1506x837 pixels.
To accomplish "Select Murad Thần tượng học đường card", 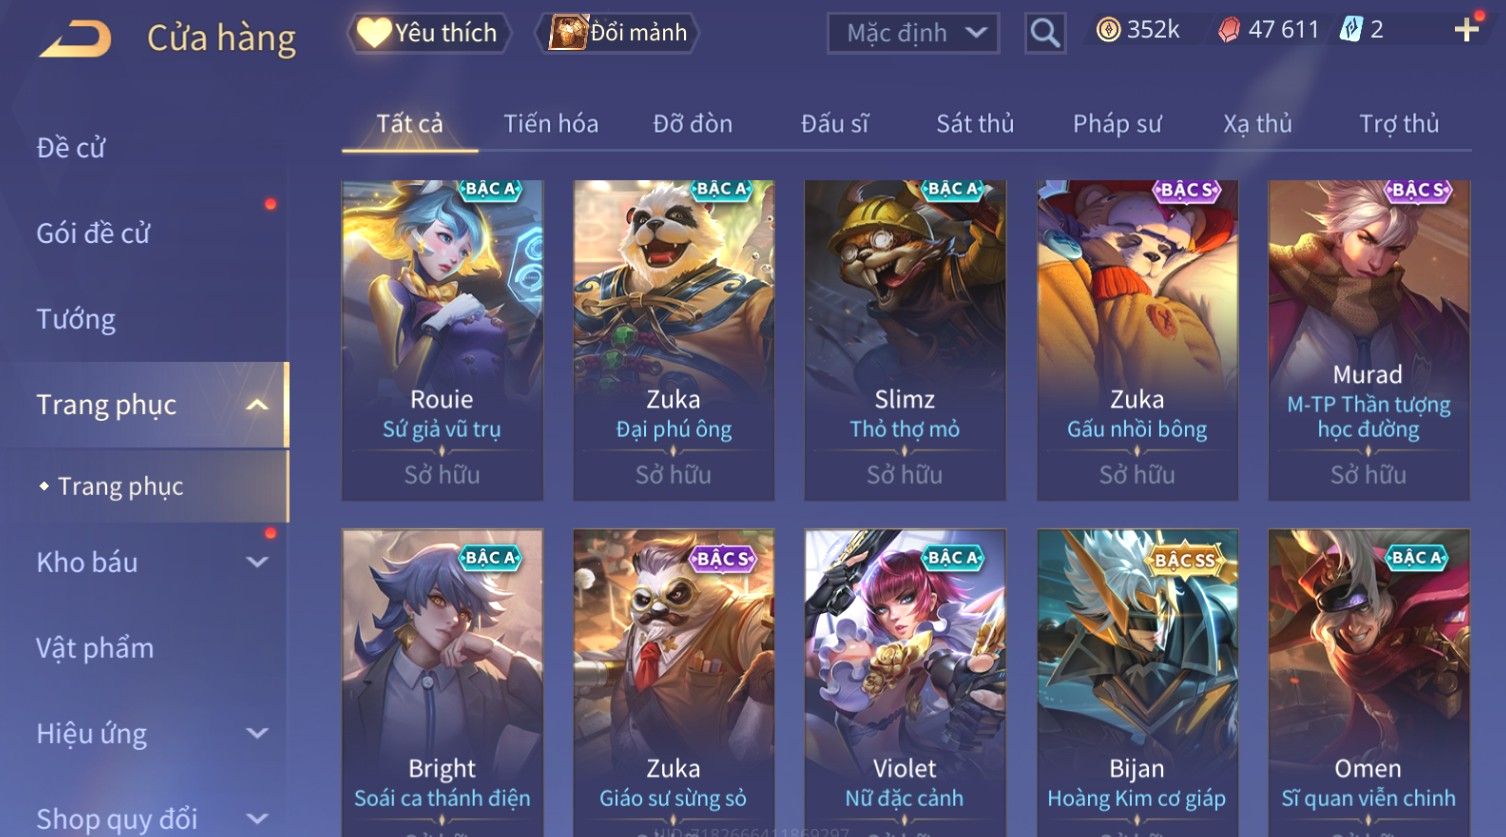I will [x=1368, y=340].
